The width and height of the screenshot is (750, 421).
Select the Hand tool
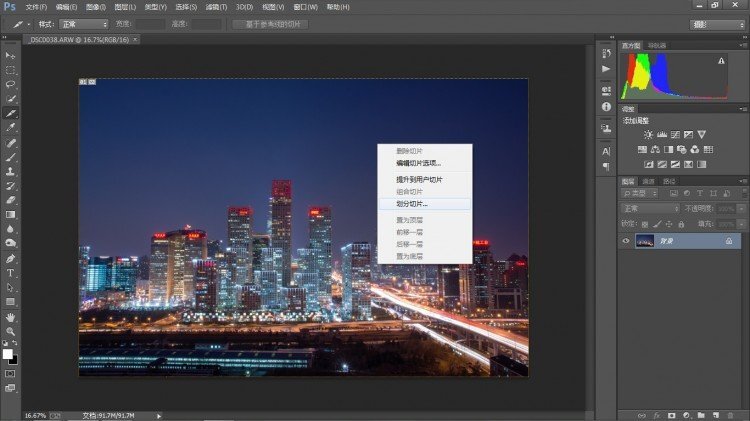click(x=11, y=316)
